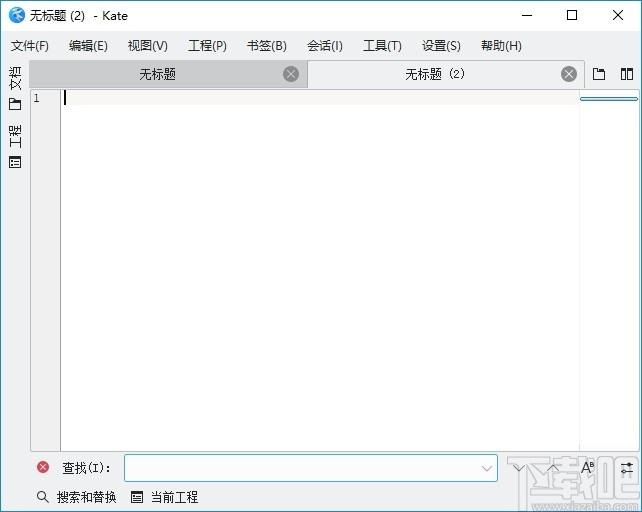
Task: Click the quick open document icon beside the tabs
Action: click(x=599, y=74)
